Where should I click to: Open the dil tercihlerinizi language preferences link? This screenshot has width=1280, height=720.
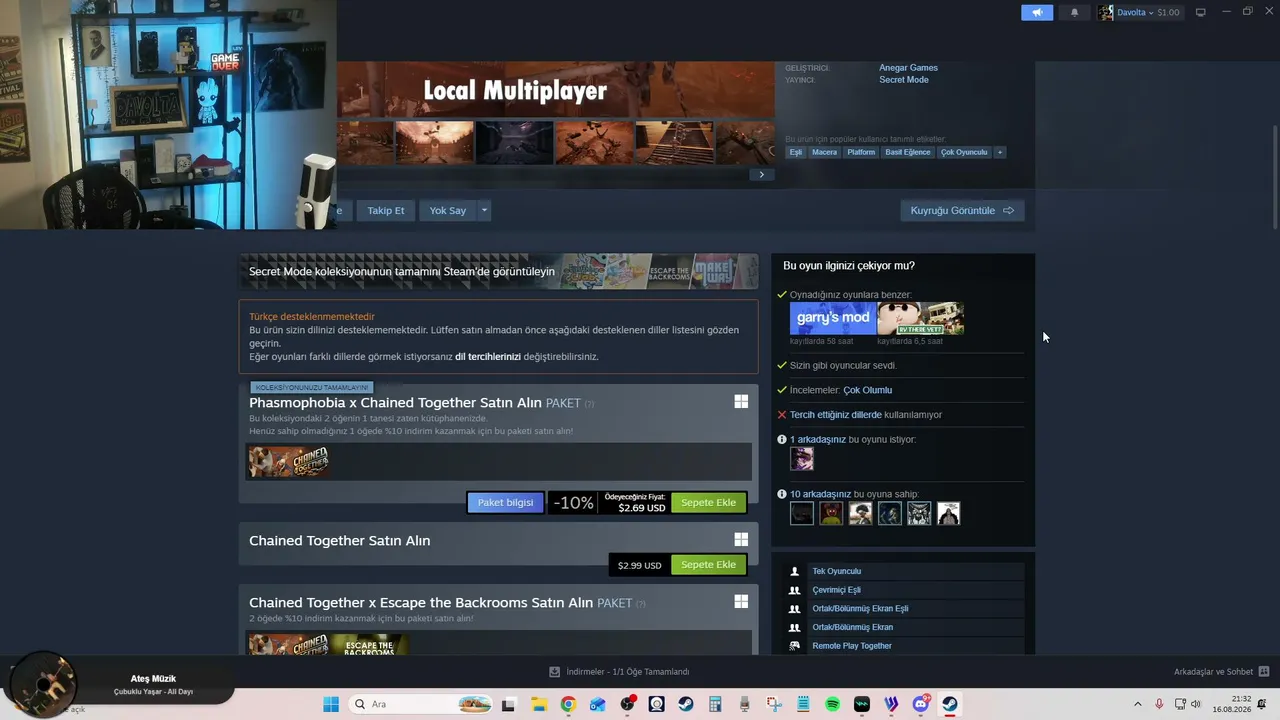pyautogui.click(x=488, y=356)
